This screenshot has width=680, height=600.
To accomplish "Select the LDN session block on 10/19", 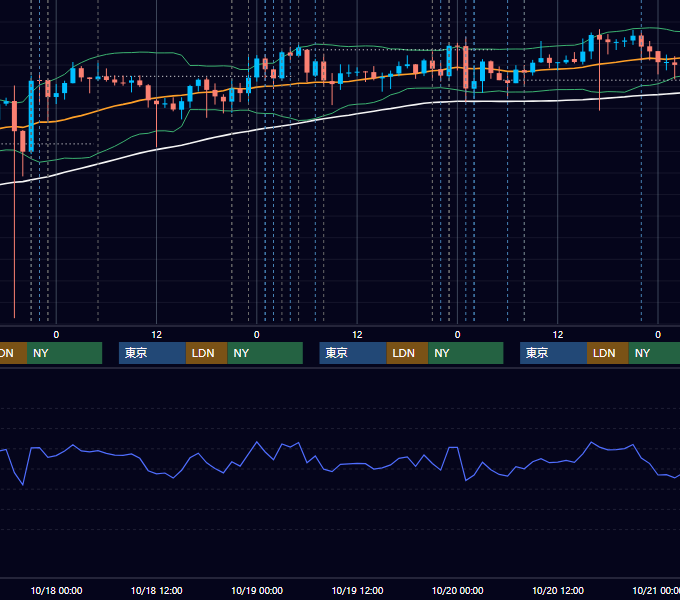I will [407, 353].
